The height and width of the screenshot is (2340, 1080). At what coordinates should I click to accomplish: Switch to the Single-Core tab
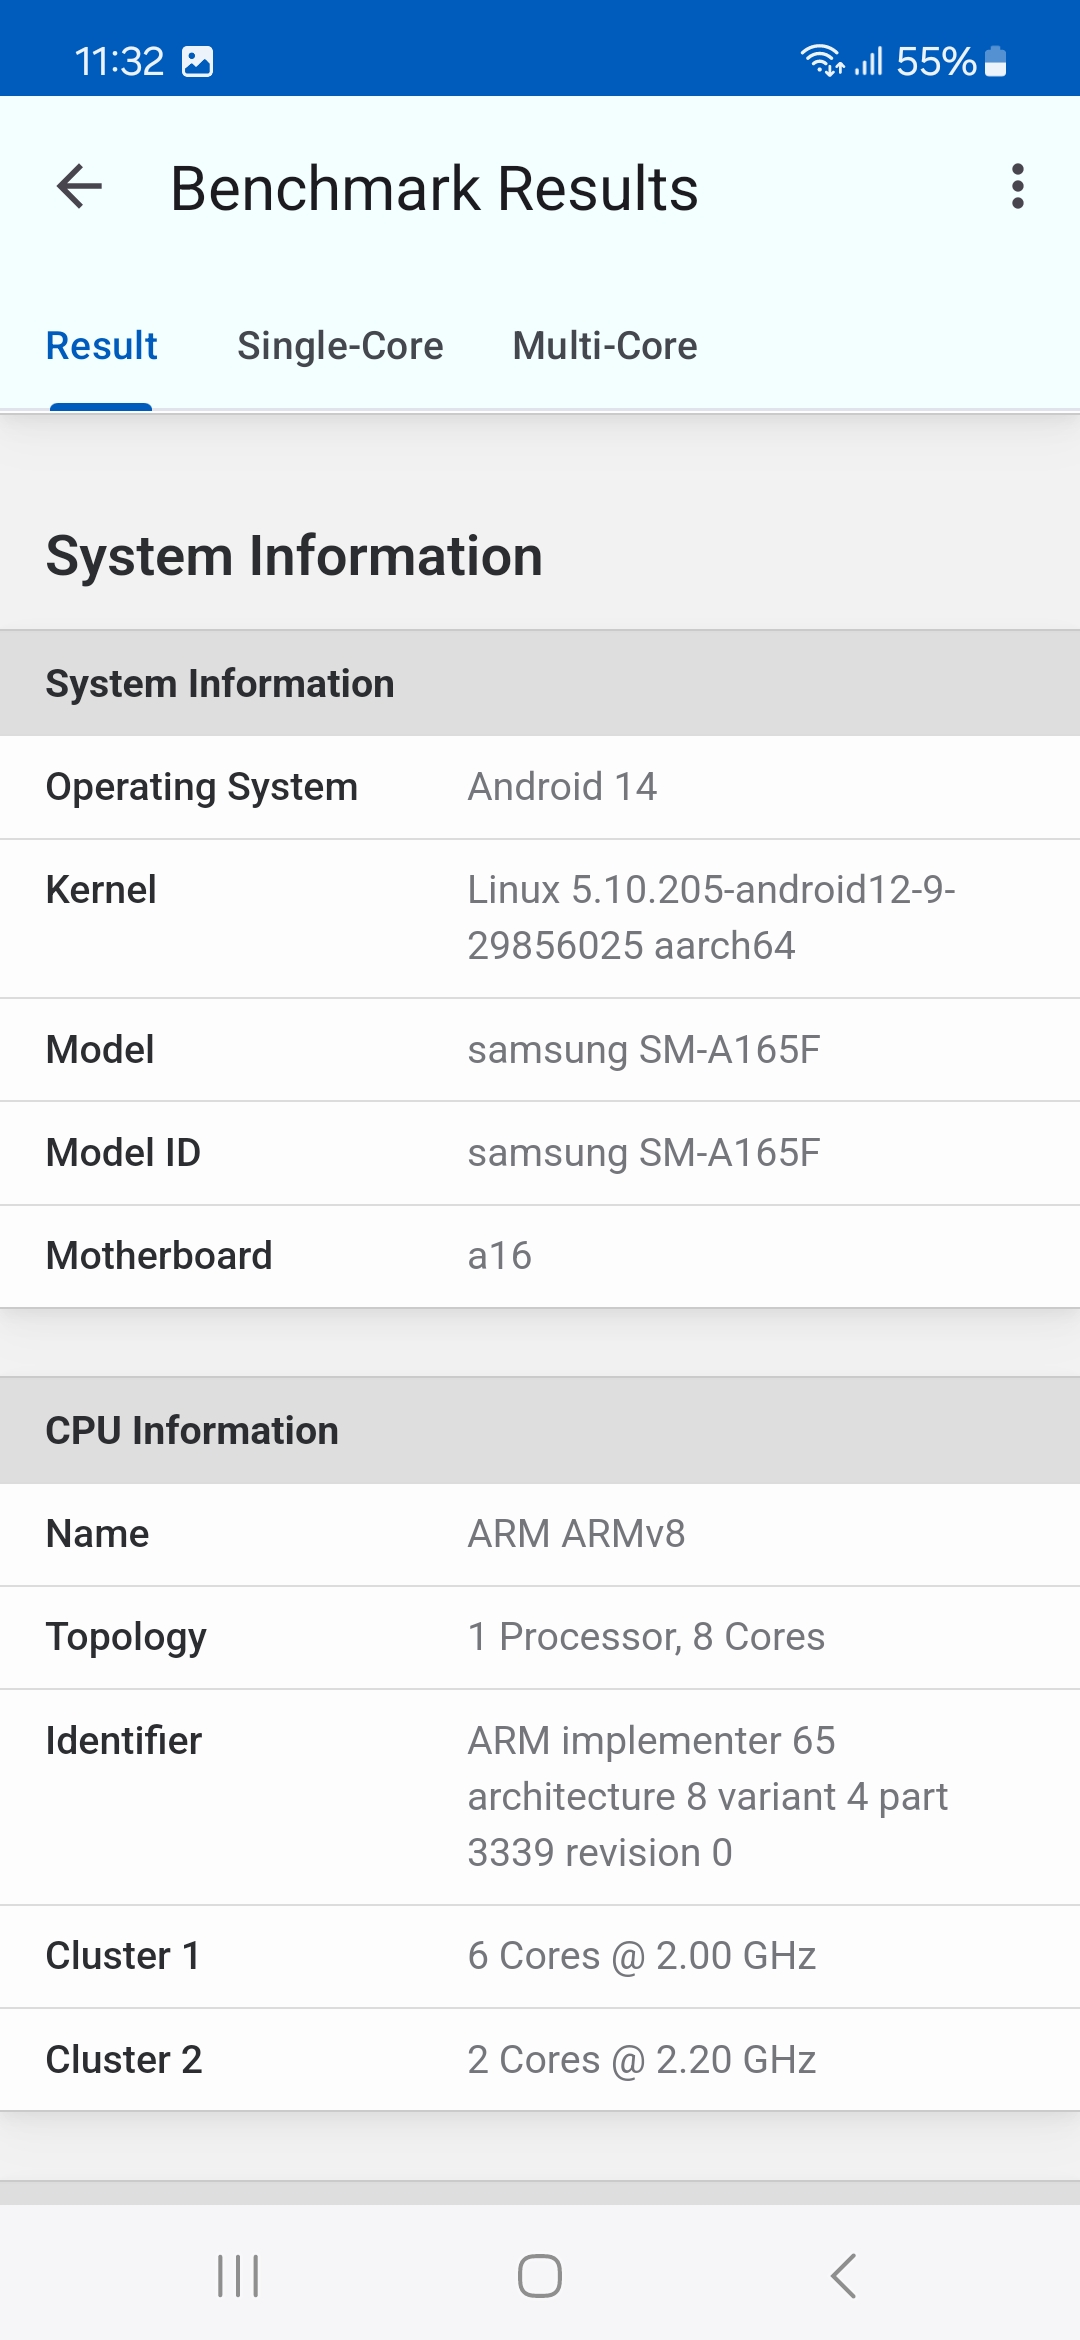click(x=340, y=346)
